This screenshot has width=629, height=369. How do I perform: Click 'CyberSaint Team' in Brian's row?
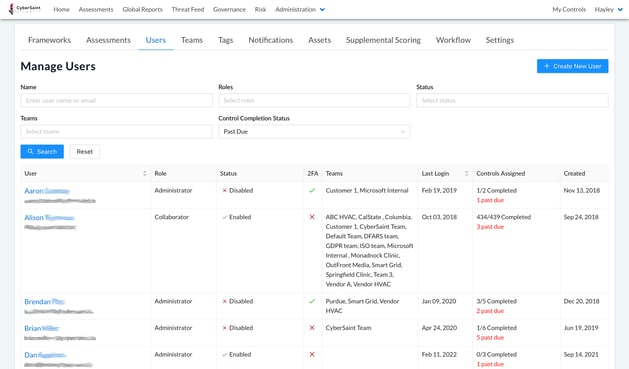(x=348, y=328)
